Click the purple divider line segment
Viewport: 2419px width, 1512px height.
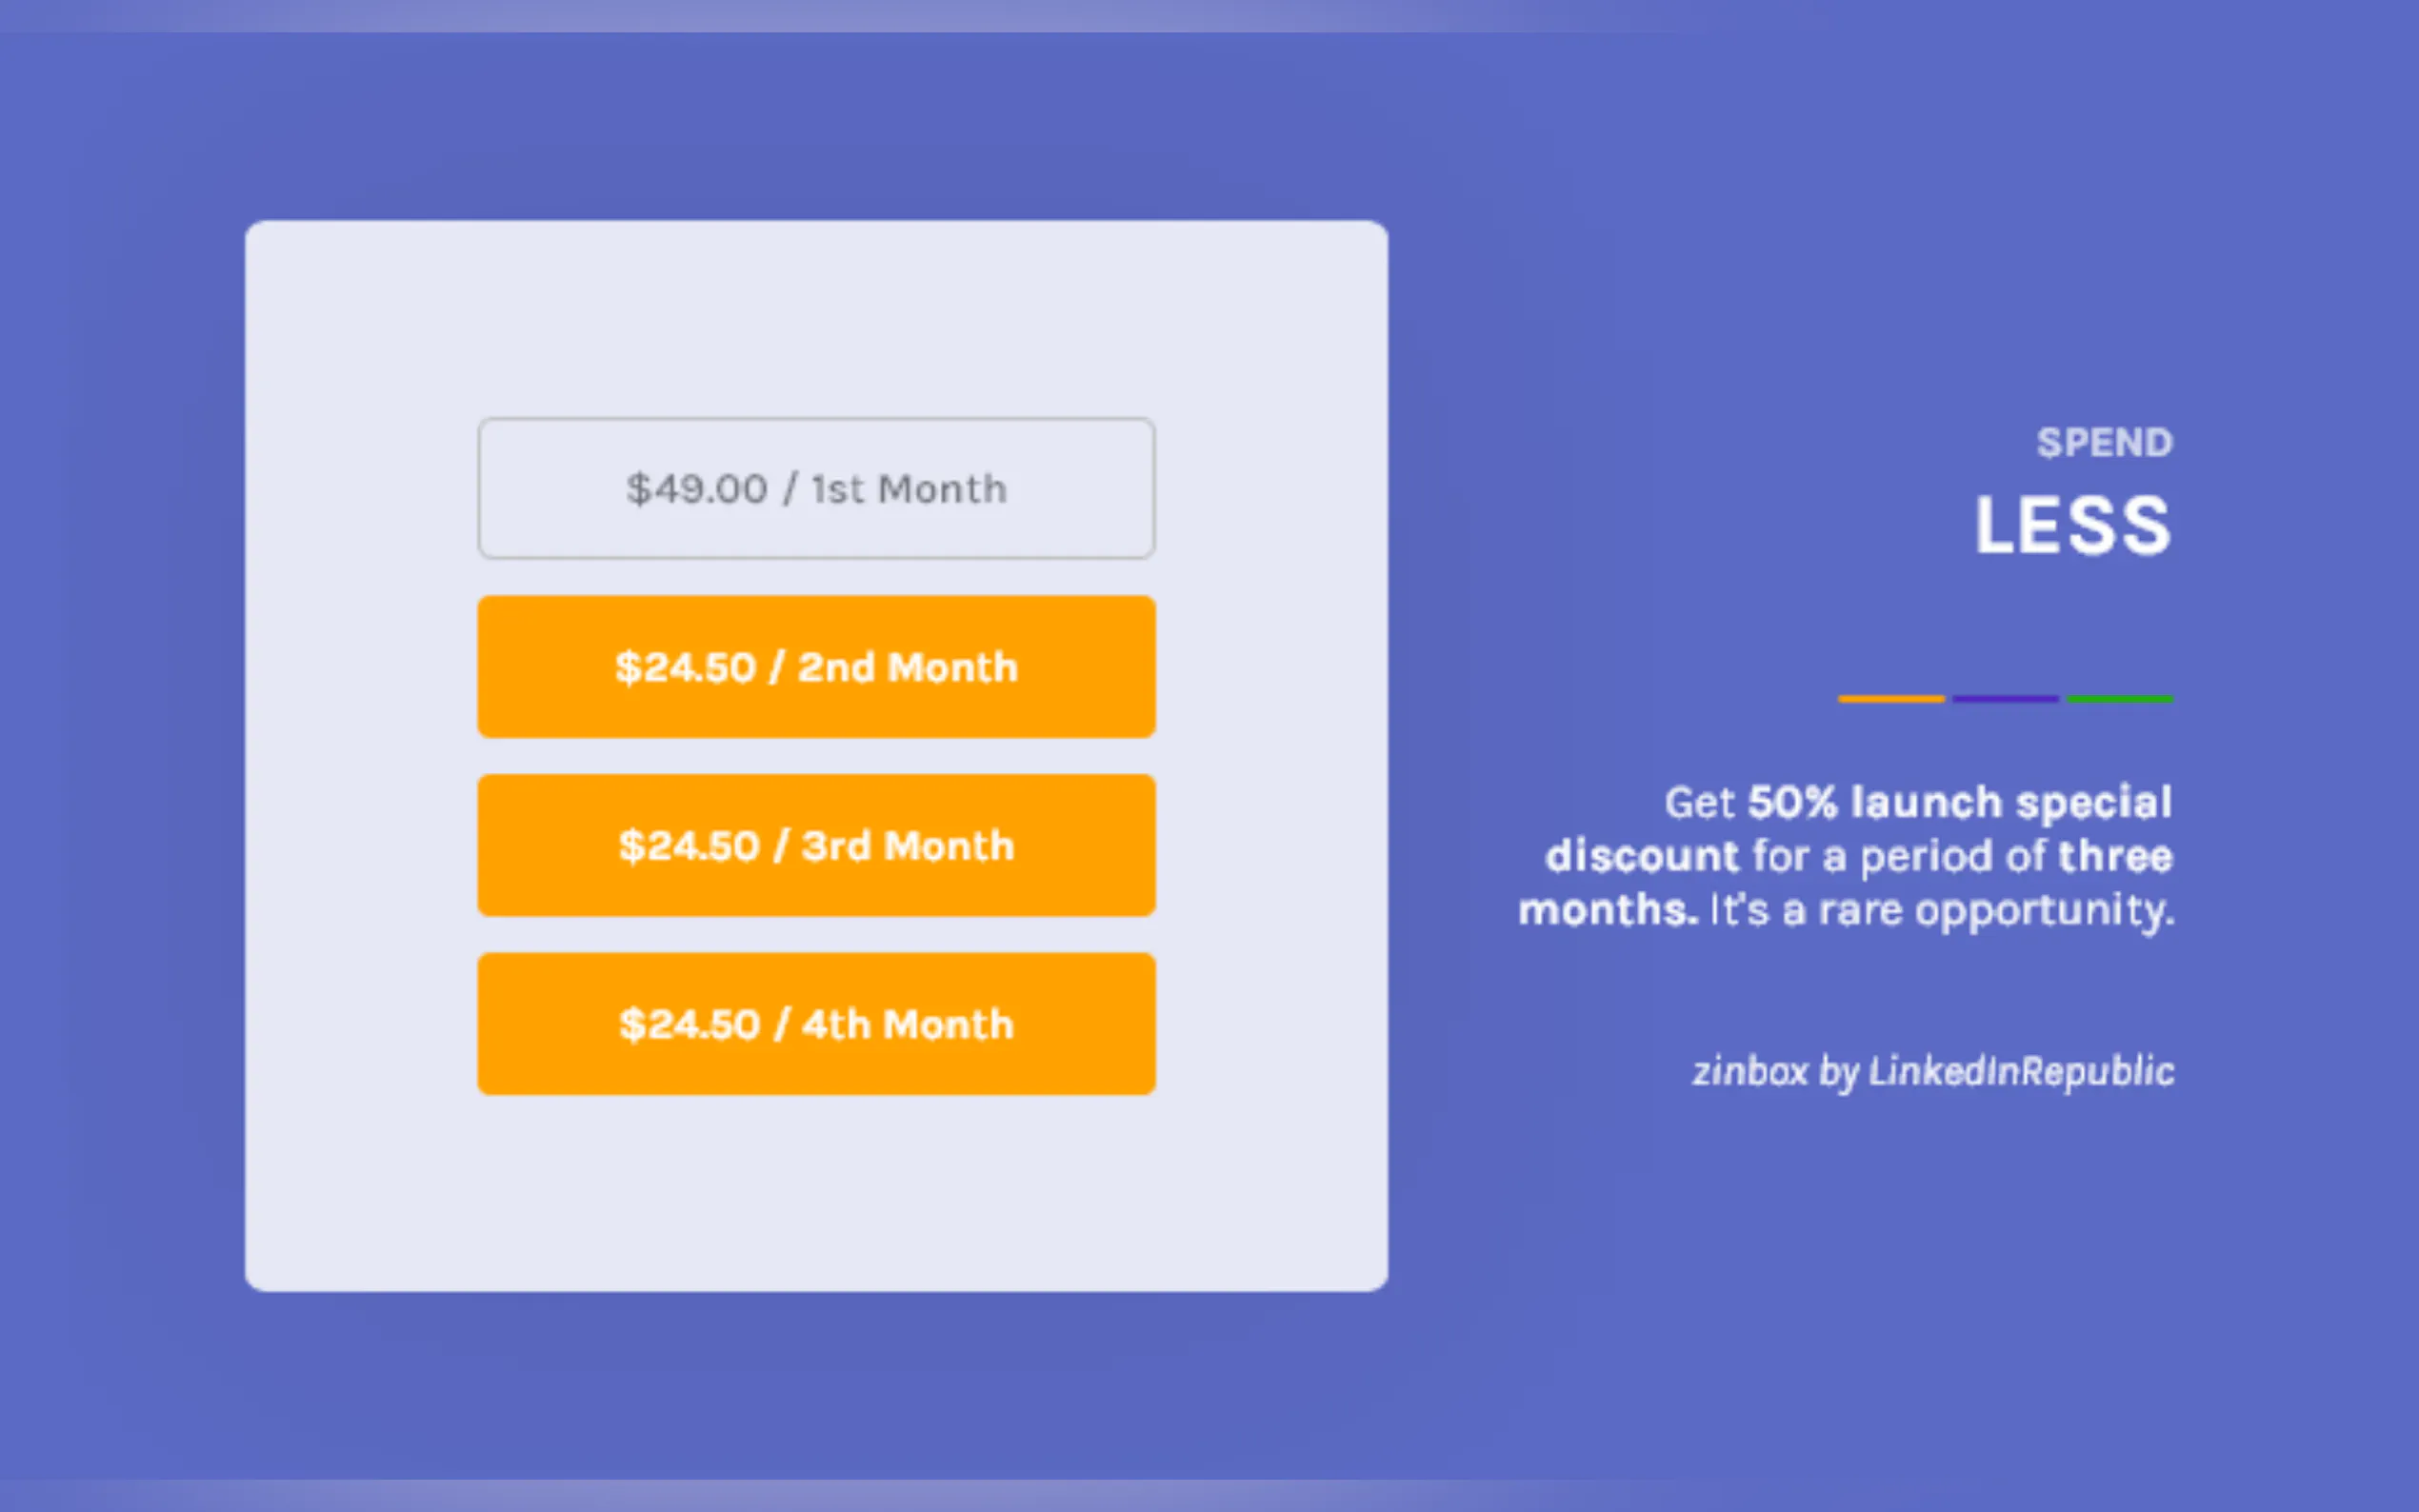click(2005, 699)
